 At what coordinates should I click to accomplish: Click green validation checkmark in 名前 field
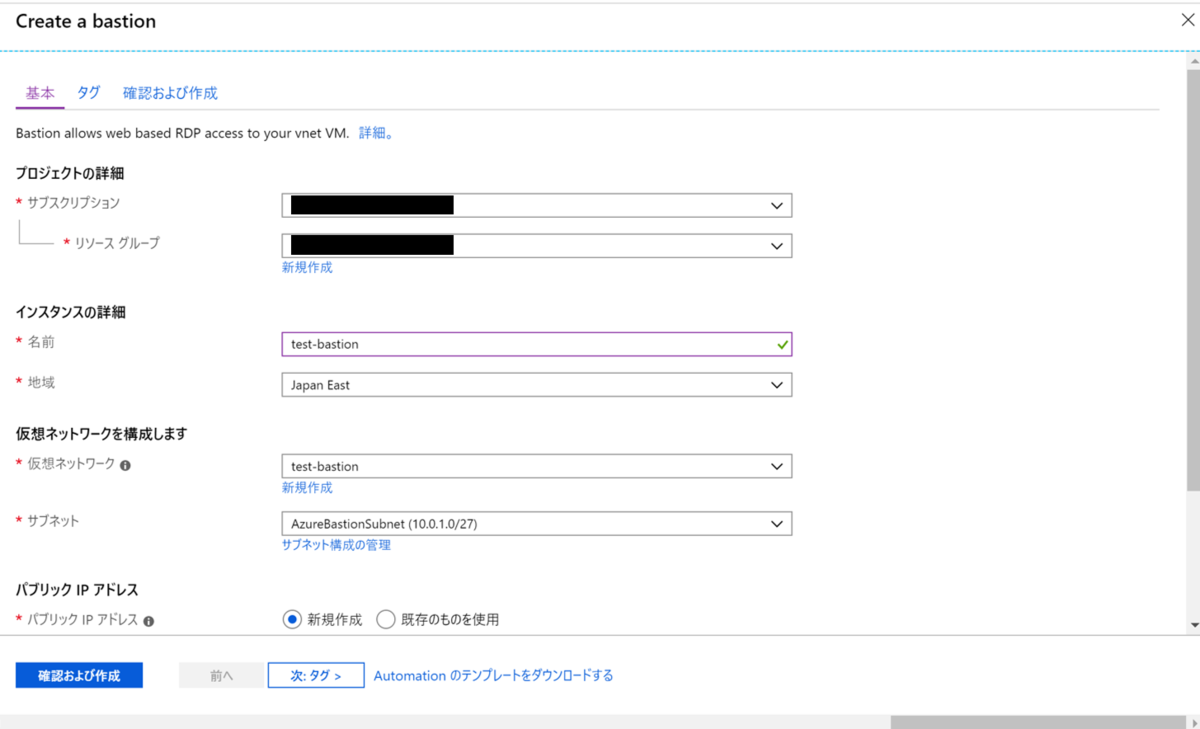(782, 344)
